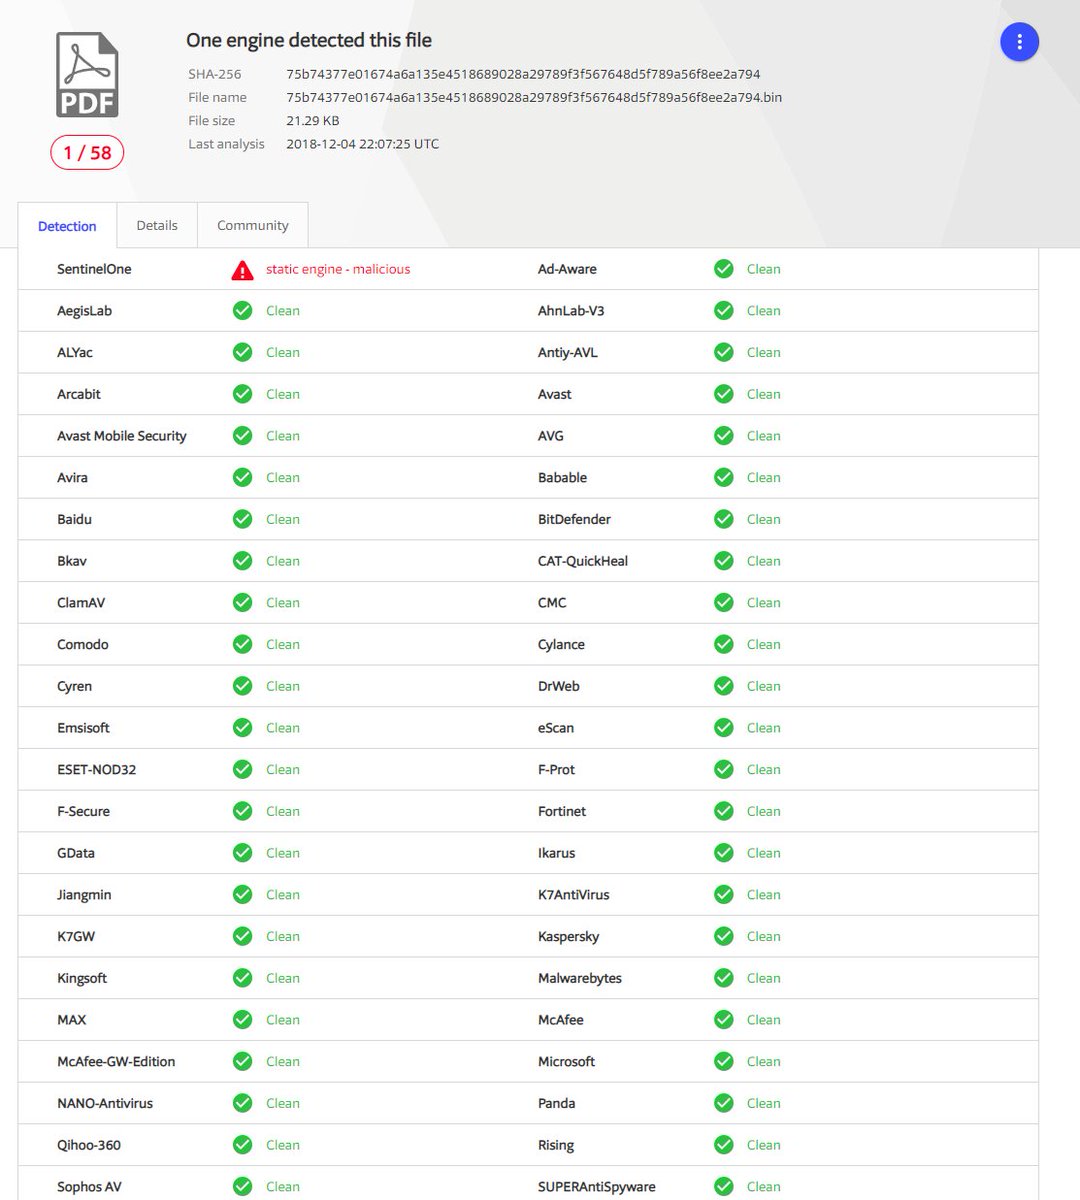Click the green check icon for BitDefender

[x=723, y=519]
